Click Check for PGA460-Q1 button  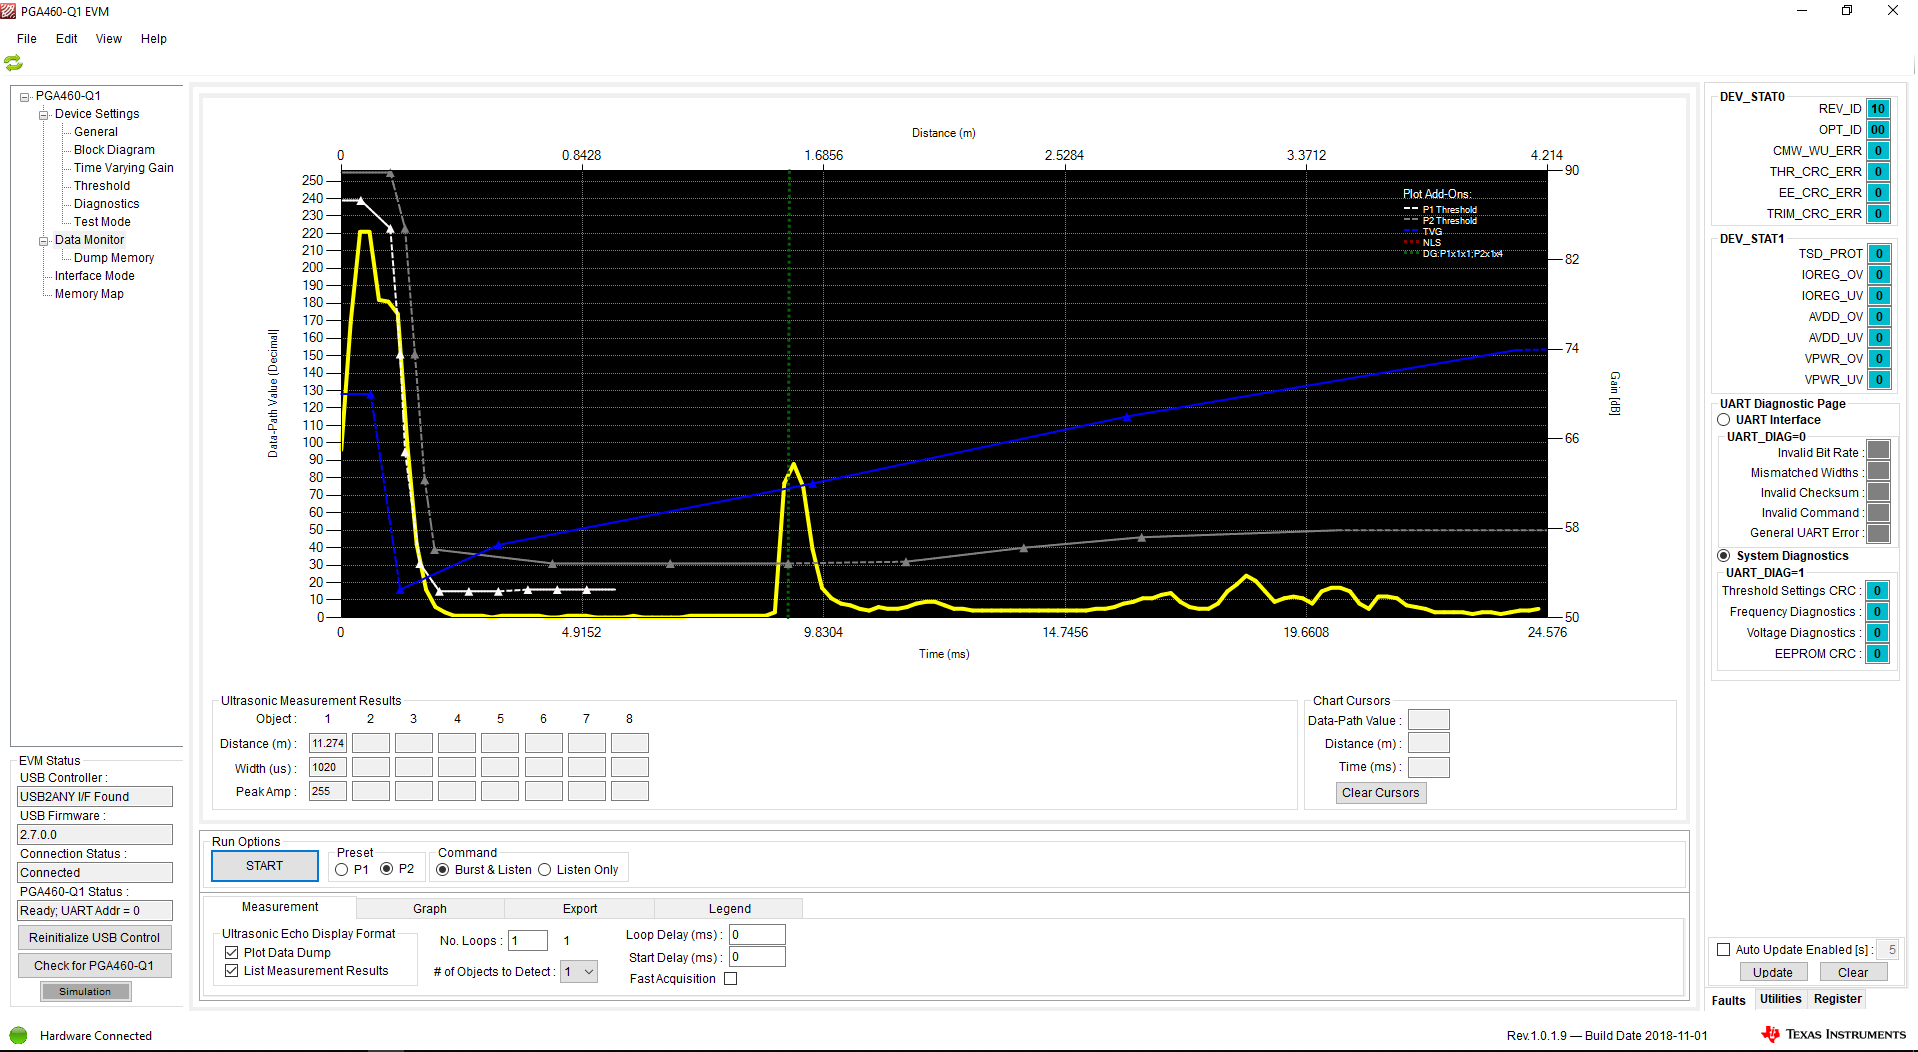(94, 966)
